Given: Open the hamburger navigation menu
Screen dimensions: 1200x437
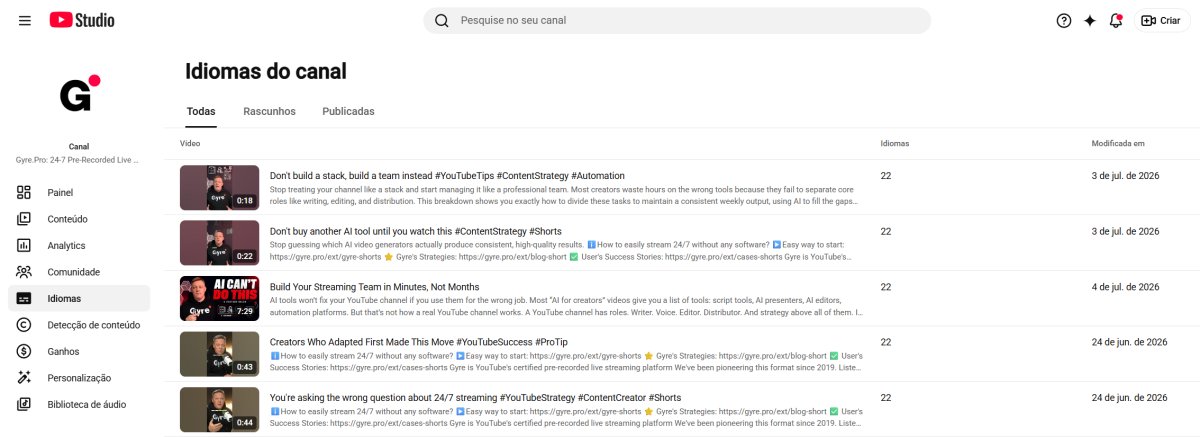Looking at the screenshot, I should tap(24, 20).
